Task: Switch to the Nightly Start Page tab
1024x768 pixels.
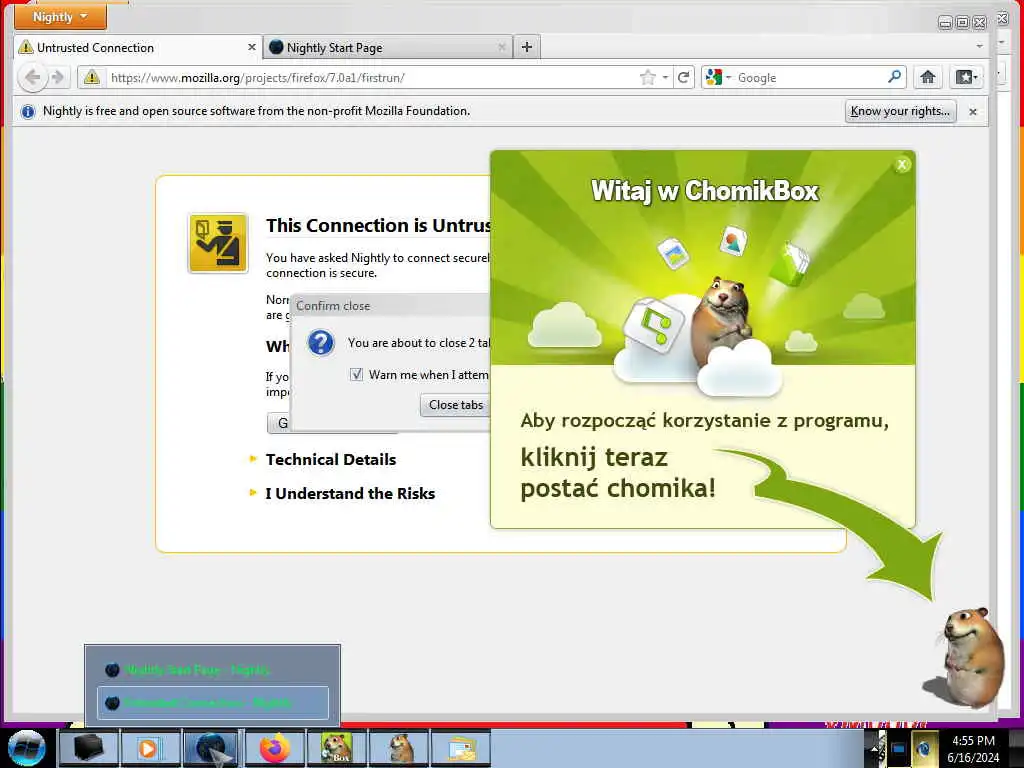Action: tap(388, 48)
